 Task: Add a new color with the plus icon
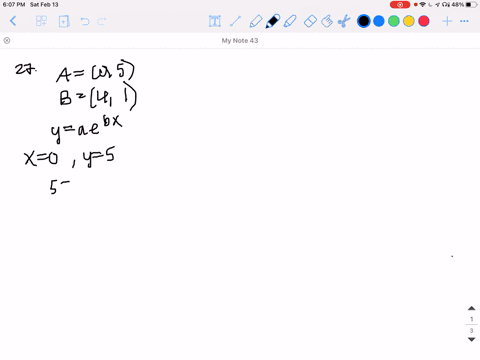click(x=447, y=21)
